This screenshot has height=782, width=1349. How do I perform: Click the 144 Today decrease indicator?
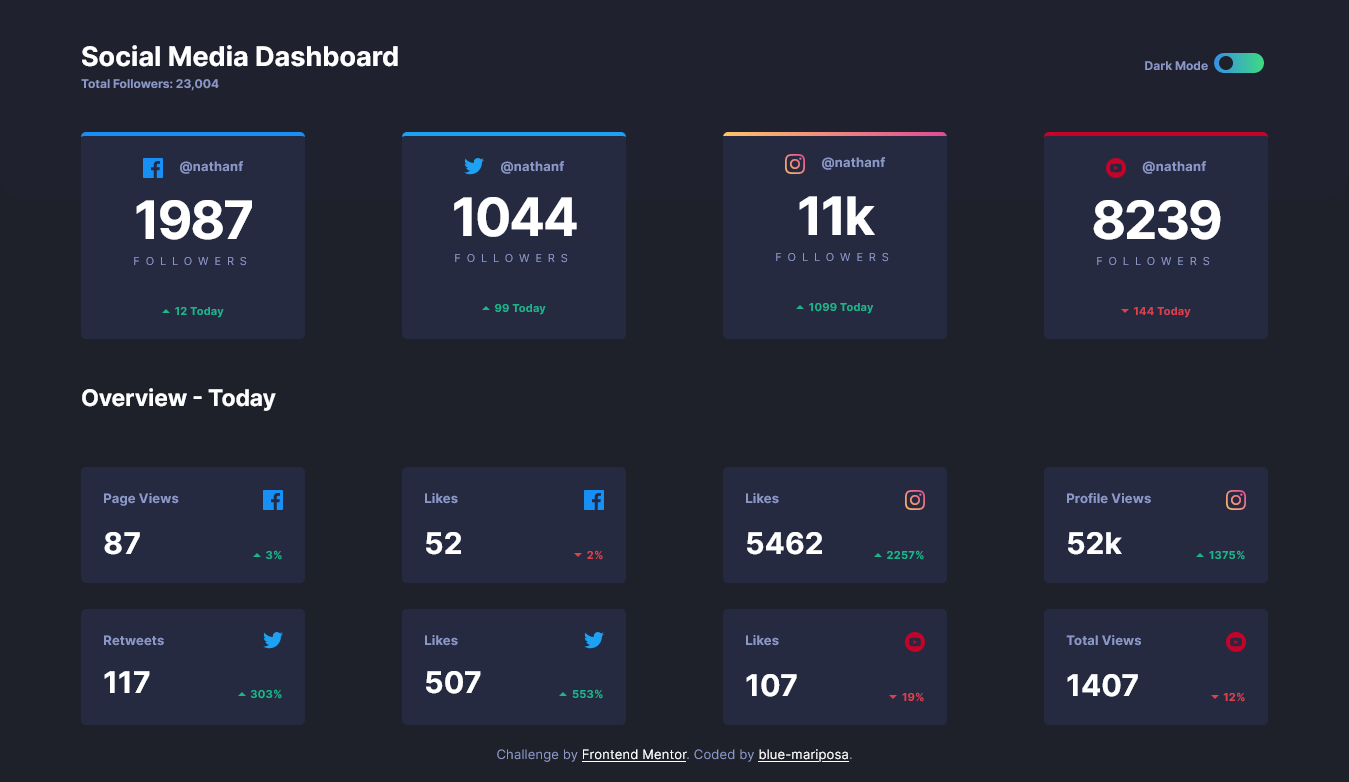pyautogui.click(x=1155, y=311)
